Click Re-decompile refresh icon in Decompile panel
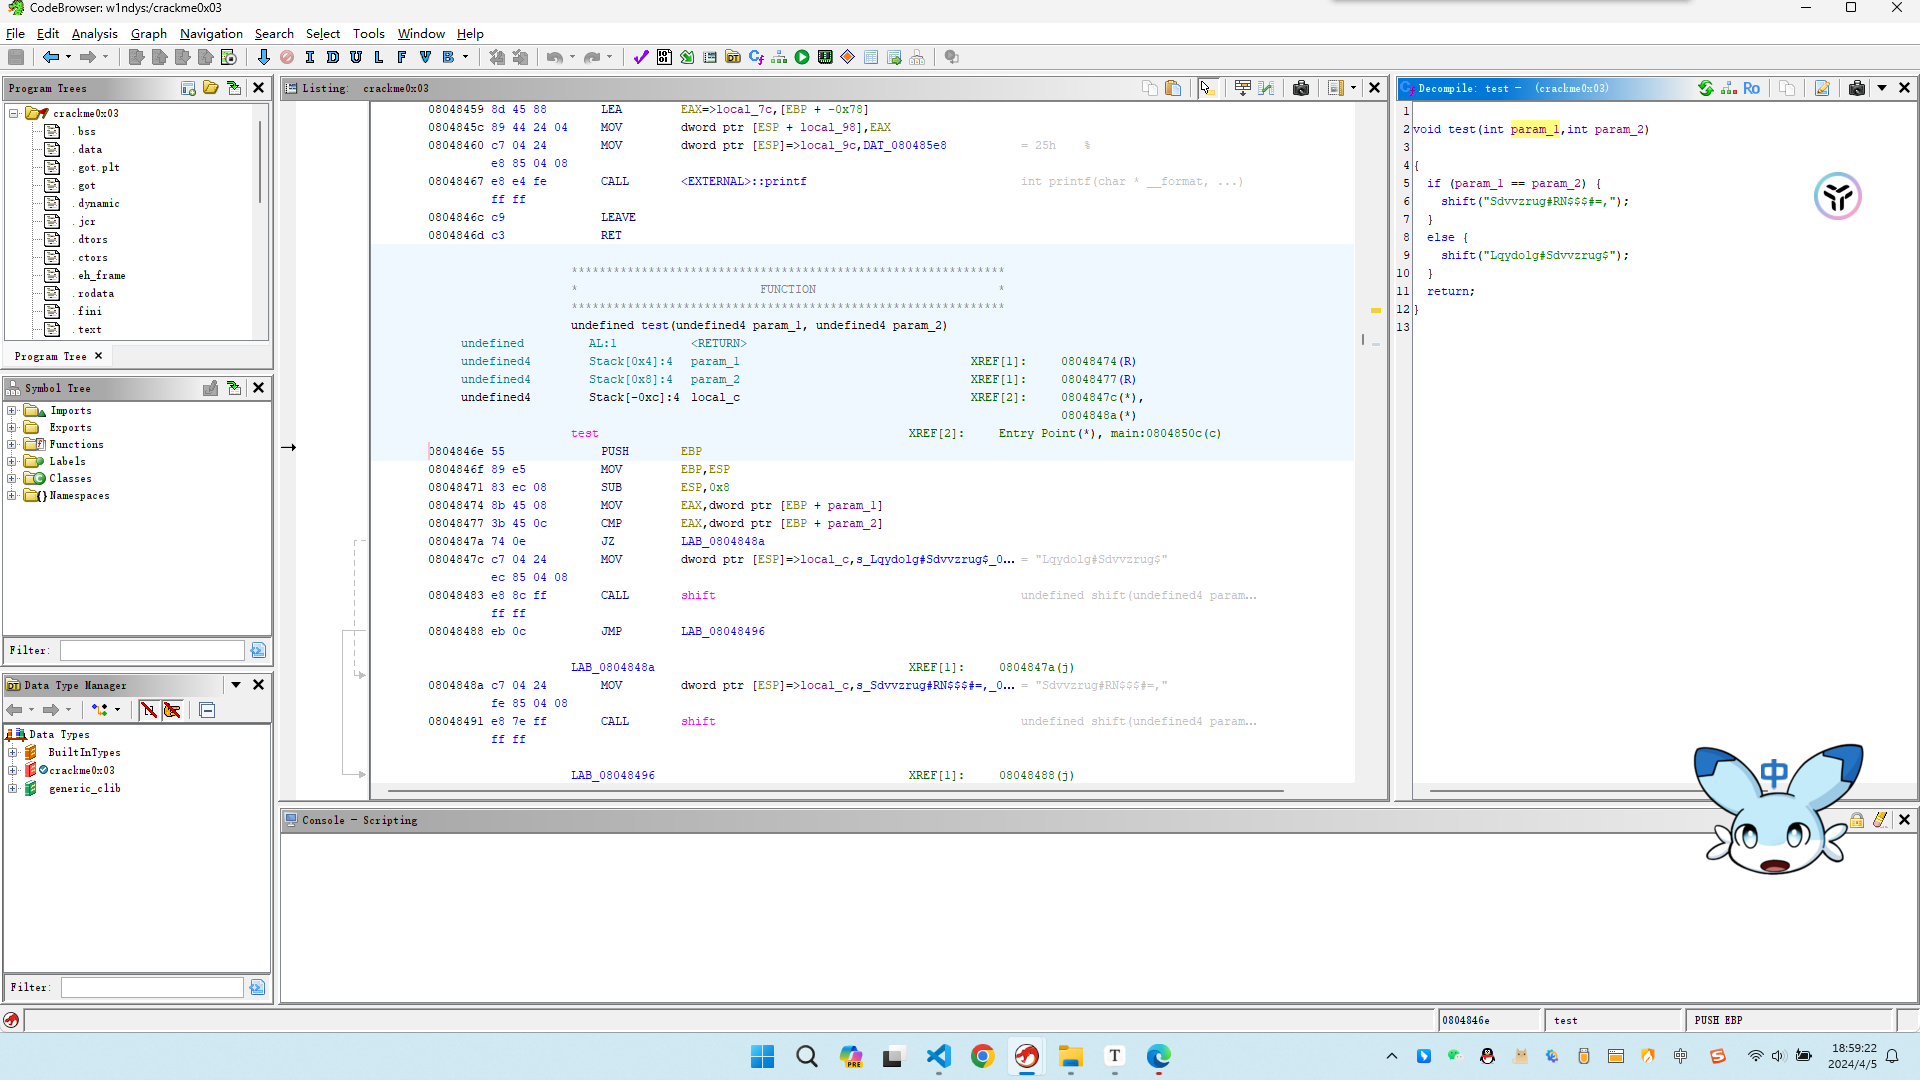The width and height of the screenshot is (1920, 1080). [1706, 88]
